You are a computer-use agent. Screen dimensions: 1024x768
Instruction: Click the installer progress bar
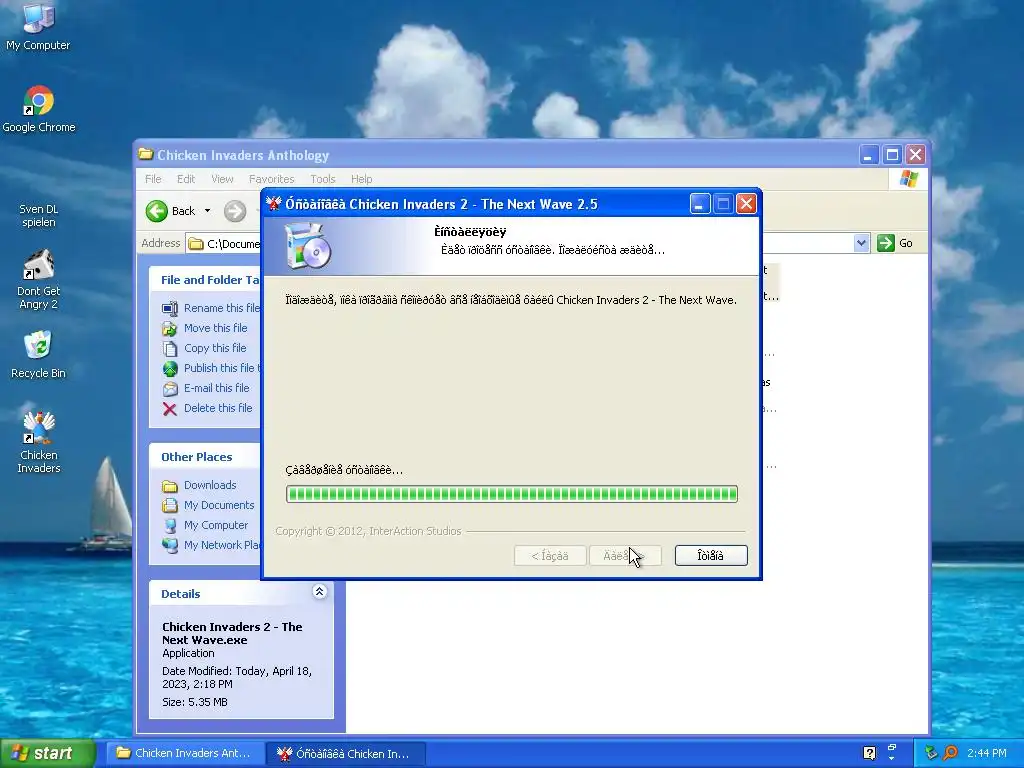click(x=511, y=494)
